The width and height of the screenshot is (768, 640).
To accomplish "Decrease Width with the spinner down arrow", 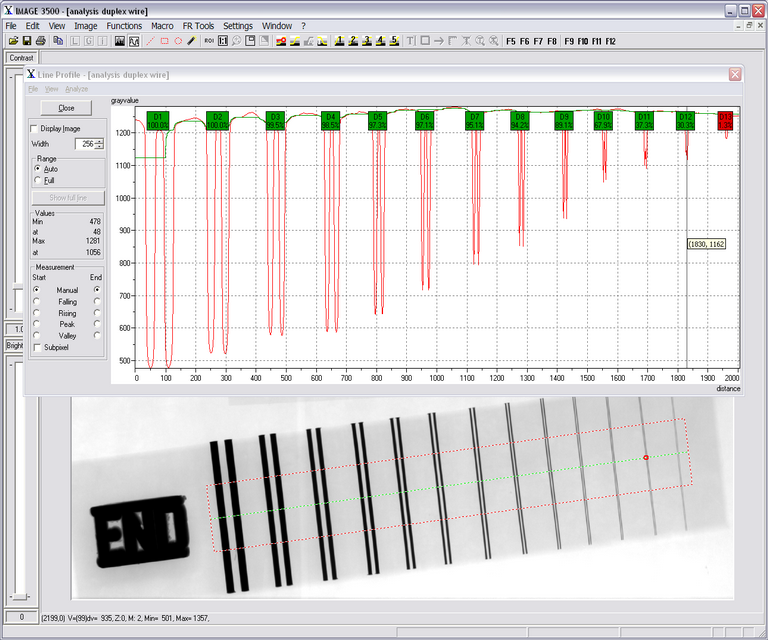I will pos(99,146).
